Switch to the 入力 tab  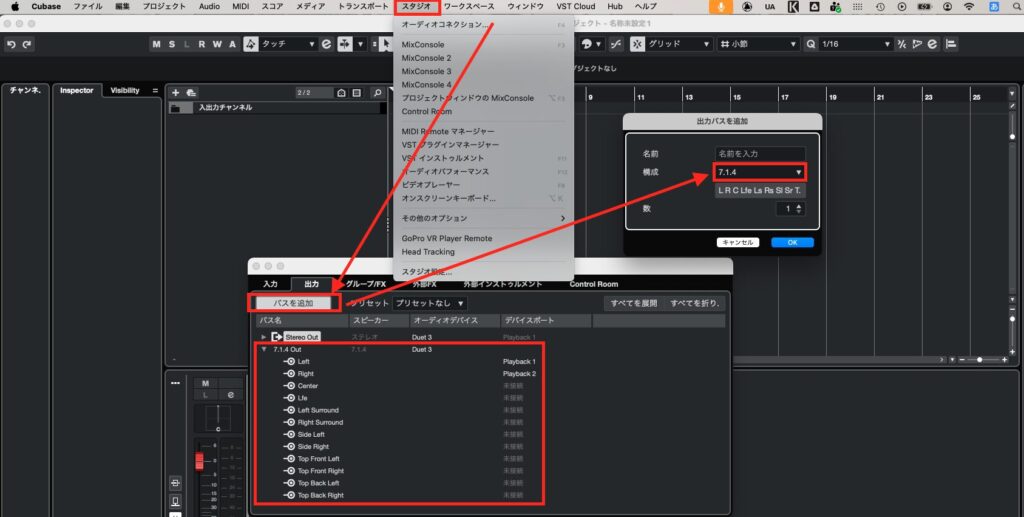click(x=270, y=284)
